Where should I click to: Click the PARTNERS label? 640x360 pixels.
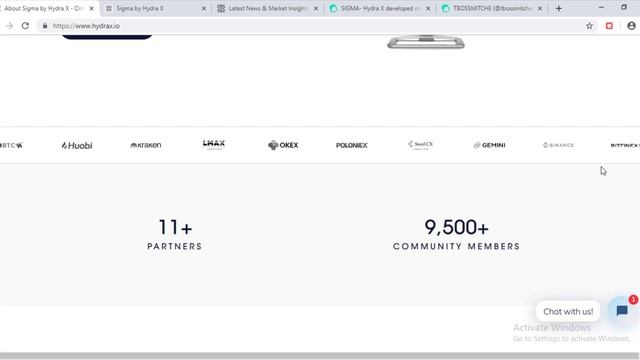click(175, 247)
